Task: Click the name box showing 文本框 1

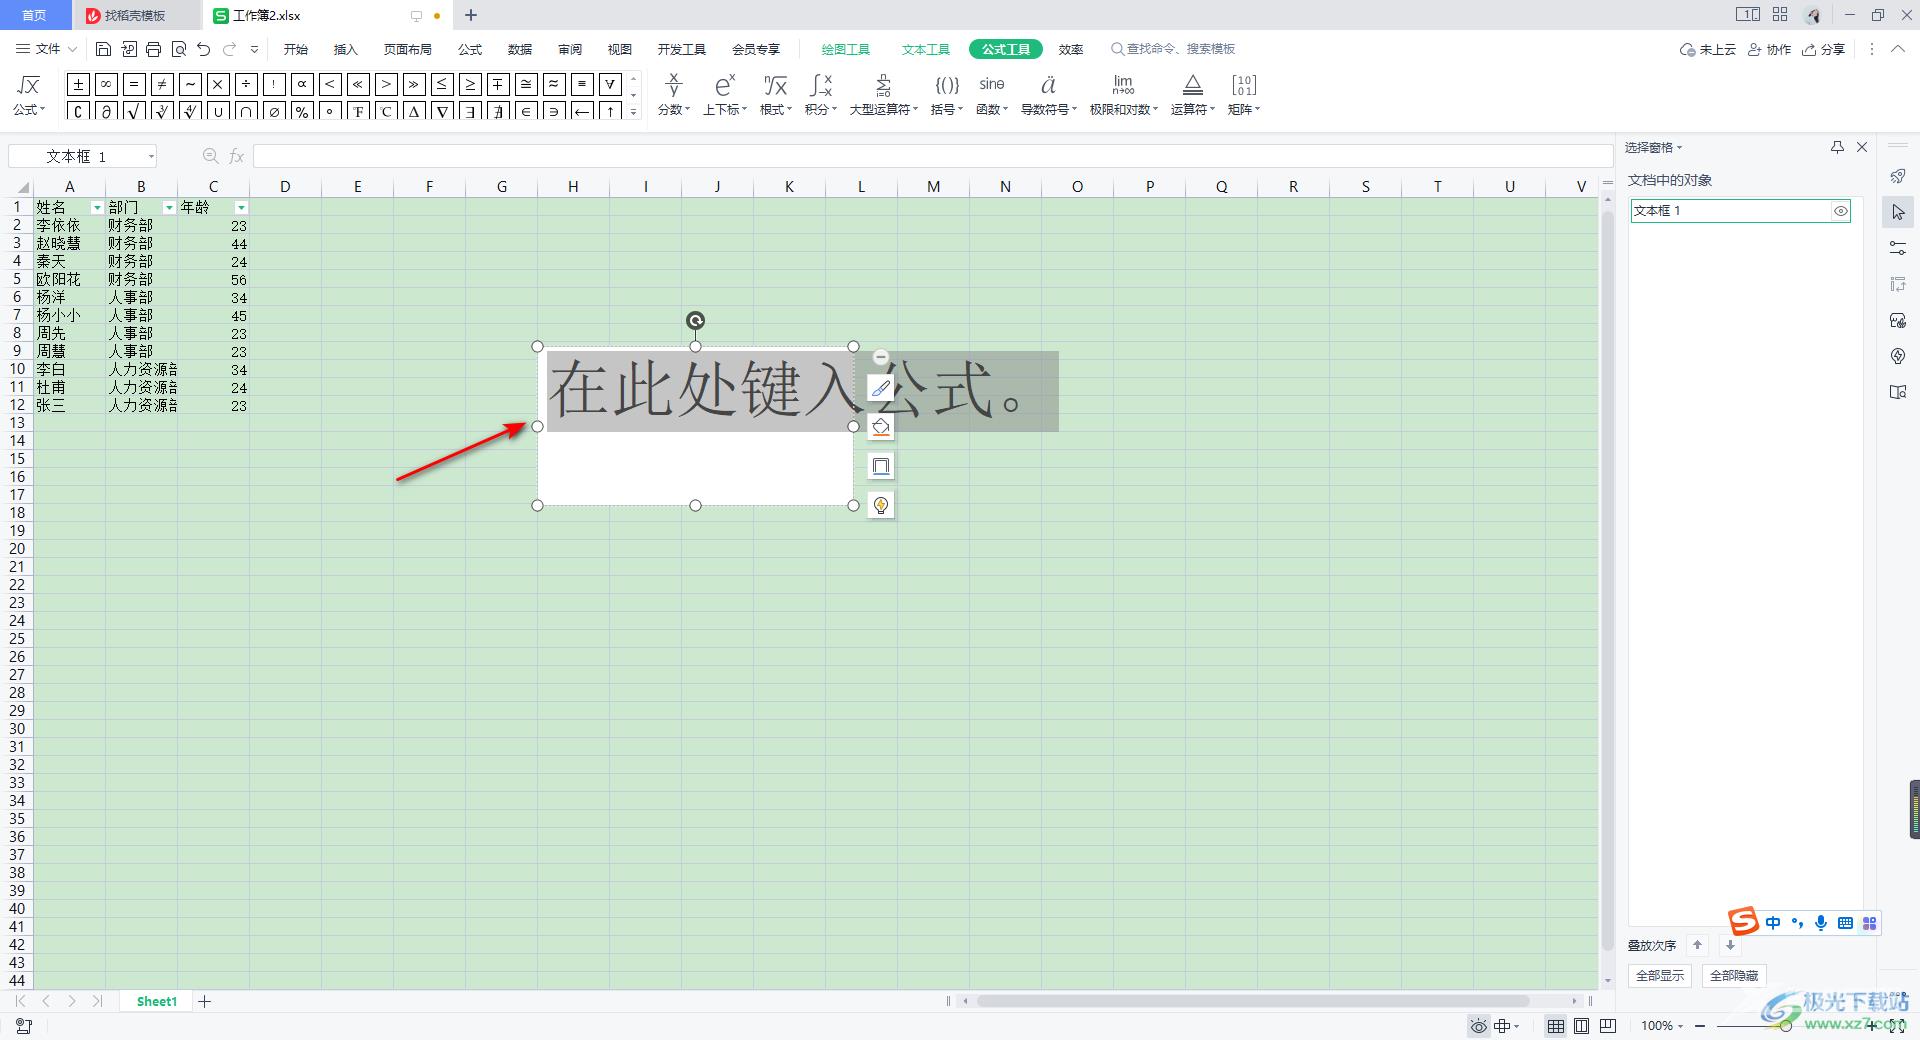Action: click(82, 156)
